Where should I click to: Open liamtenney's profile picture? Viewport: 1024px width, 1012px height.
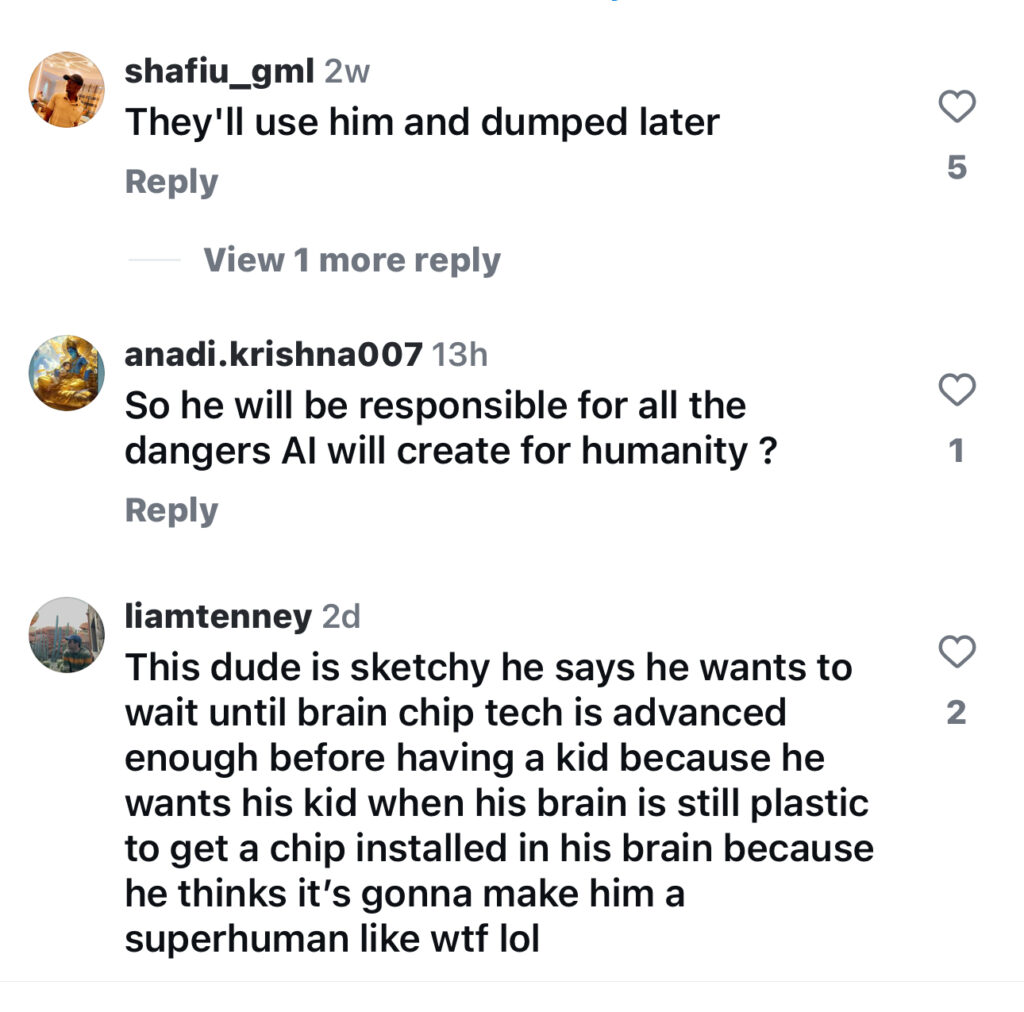click(67, 635)
